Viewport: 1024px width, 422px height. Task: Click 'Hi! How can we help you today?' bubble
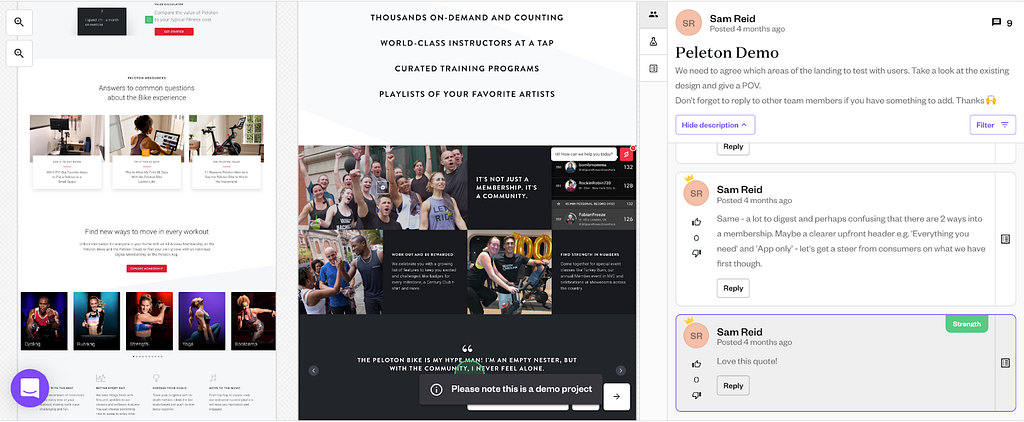click(x=584, y=154)
